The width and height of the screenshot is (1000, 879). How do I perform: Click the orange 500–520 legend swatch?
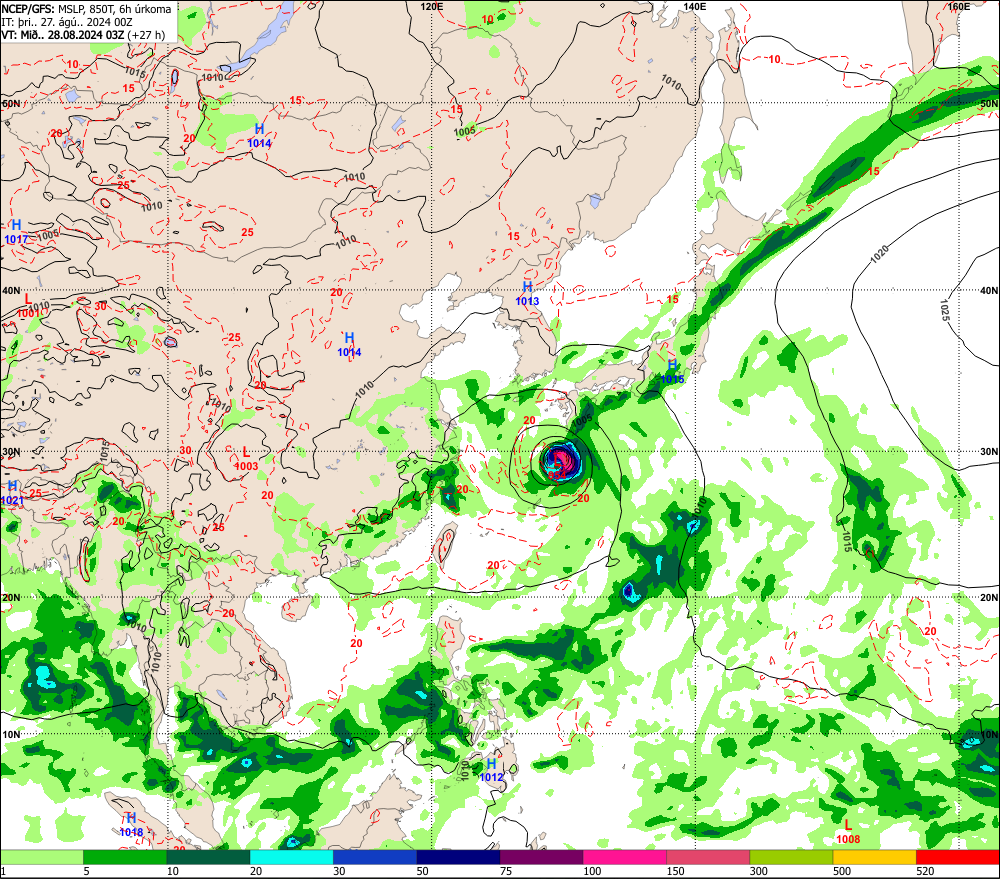coord(874,857)
